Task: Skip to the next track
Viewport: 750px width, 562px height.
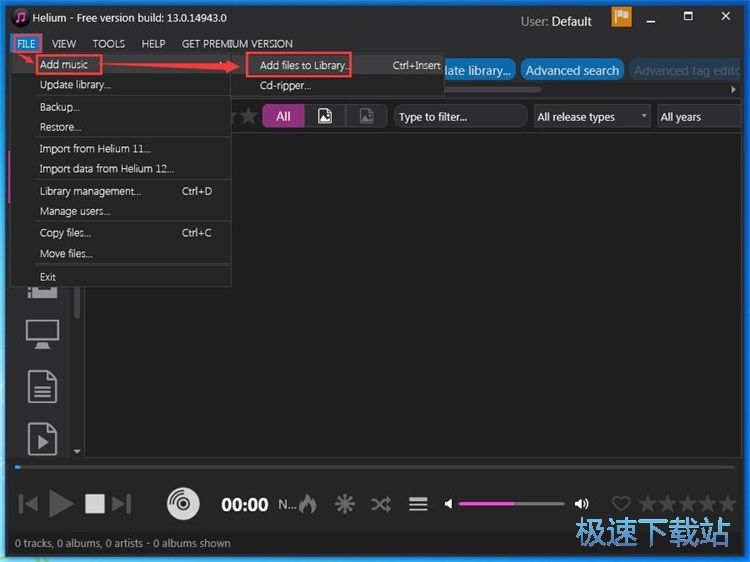Action: [122, 504]
